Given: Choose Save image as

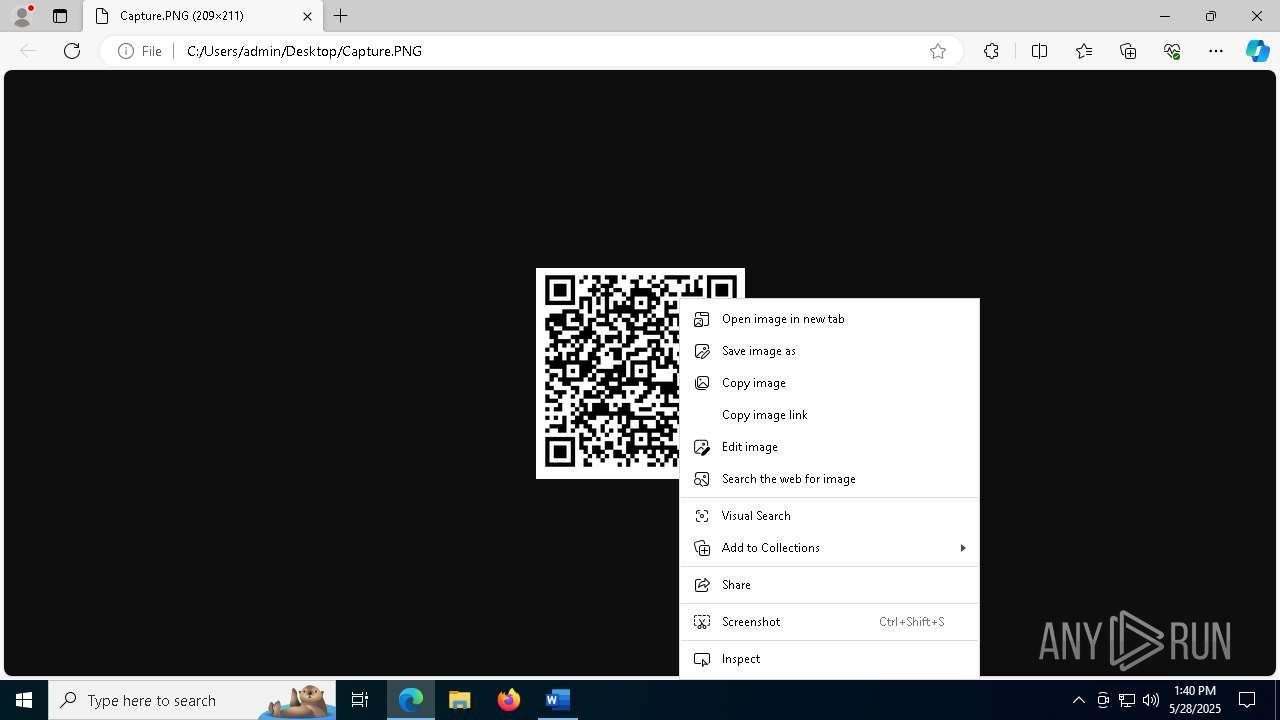Looking at the screenshot, I should pos(829,351).
